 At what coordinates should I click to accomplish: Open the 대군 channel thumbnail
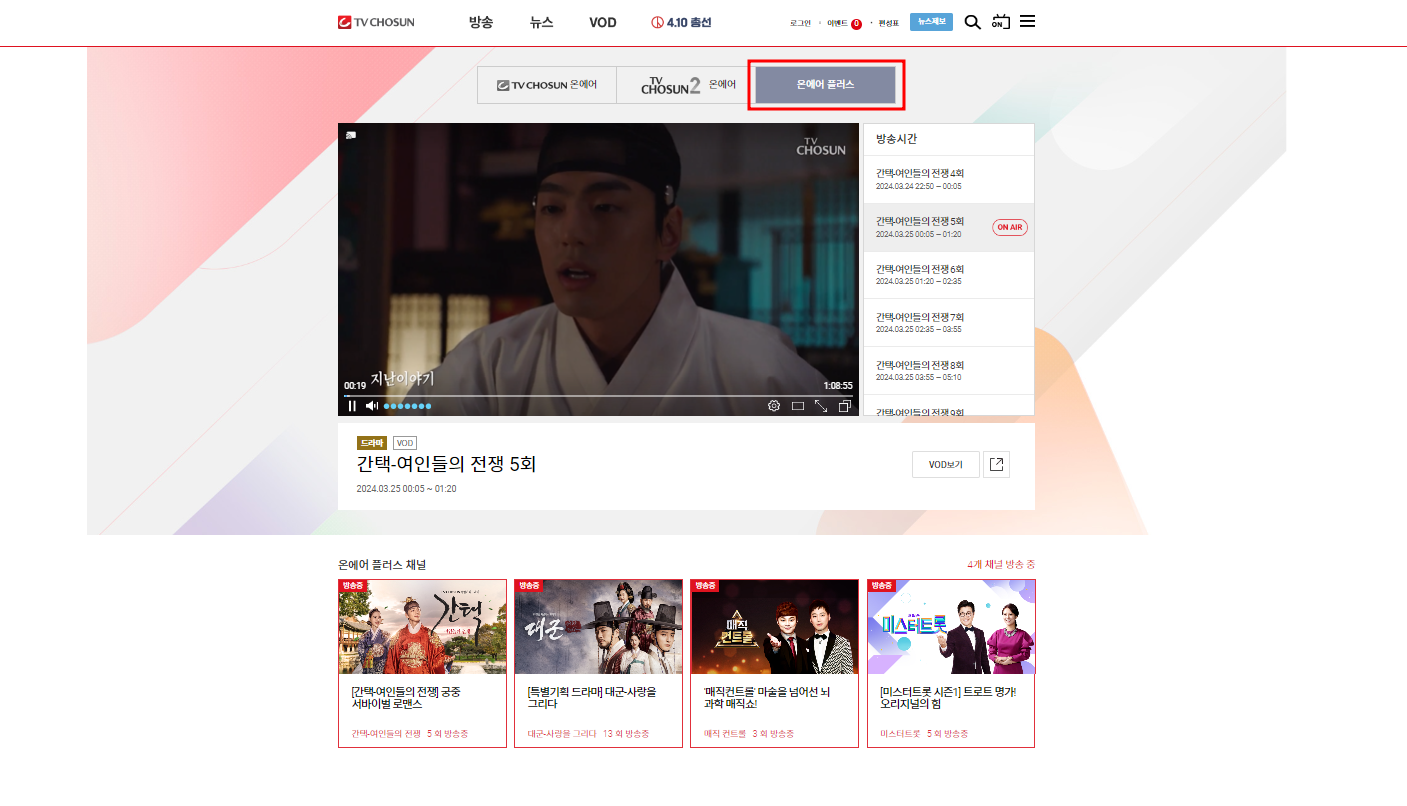click(599, 627)
